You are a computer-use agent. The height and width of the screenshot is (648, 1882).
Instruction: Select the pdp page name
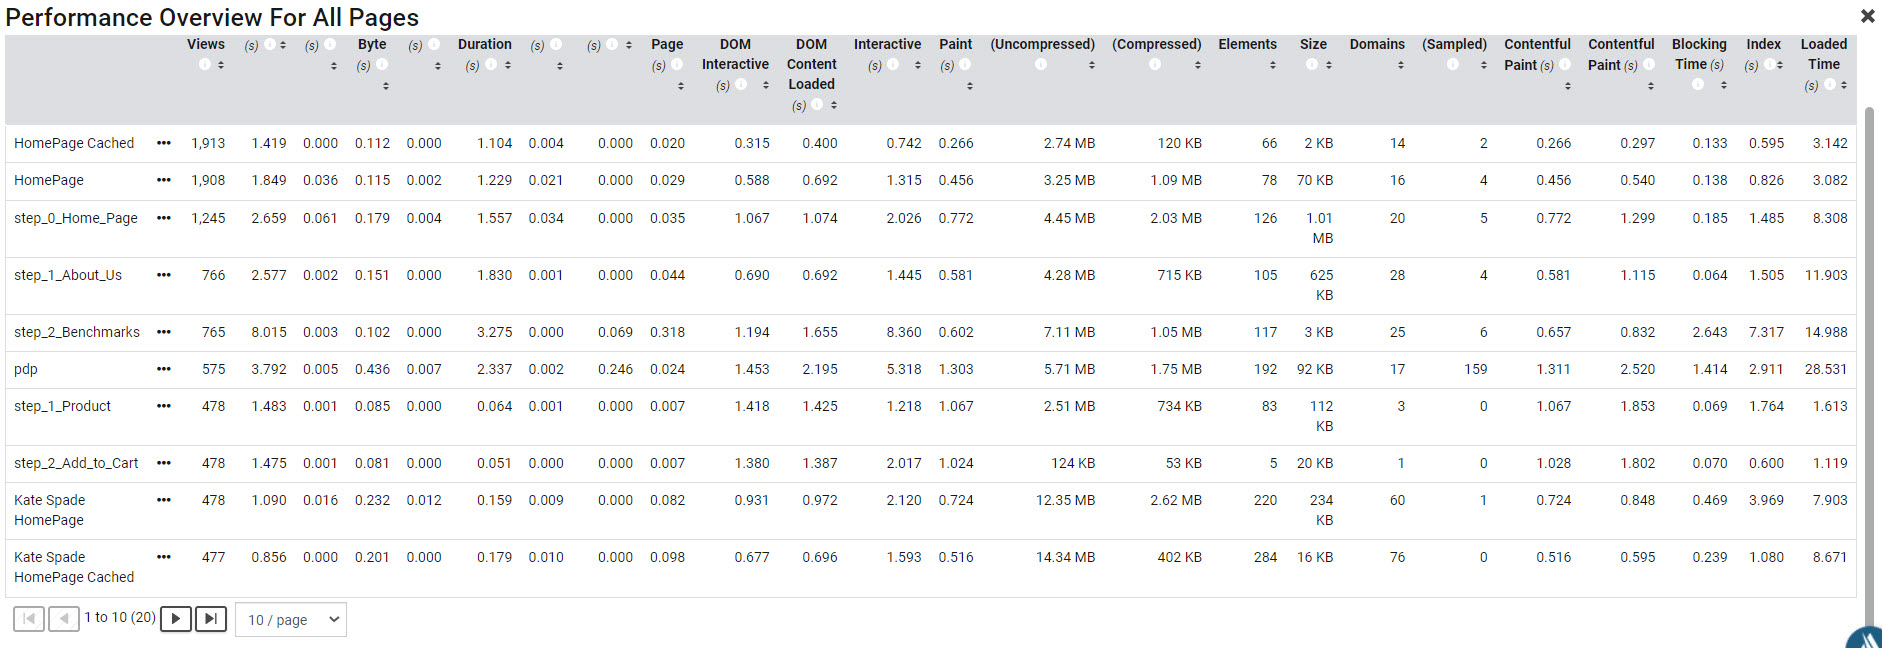(26, 369)
